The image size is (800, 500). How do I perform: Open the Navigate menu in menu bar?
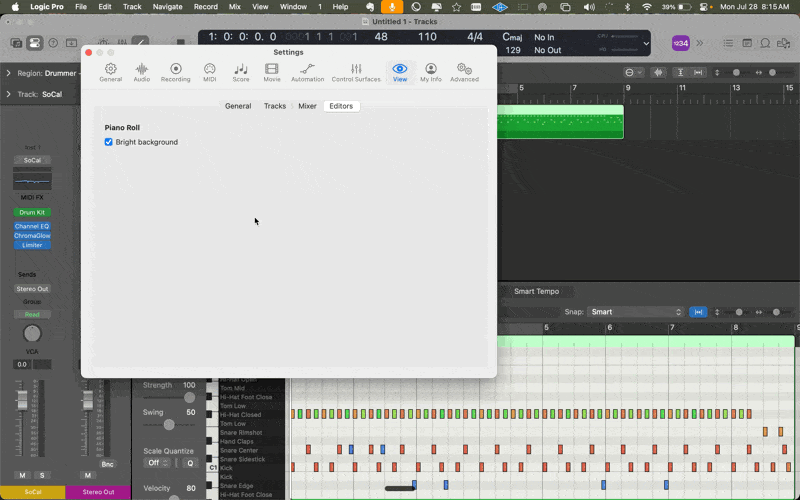click(167, 7)
